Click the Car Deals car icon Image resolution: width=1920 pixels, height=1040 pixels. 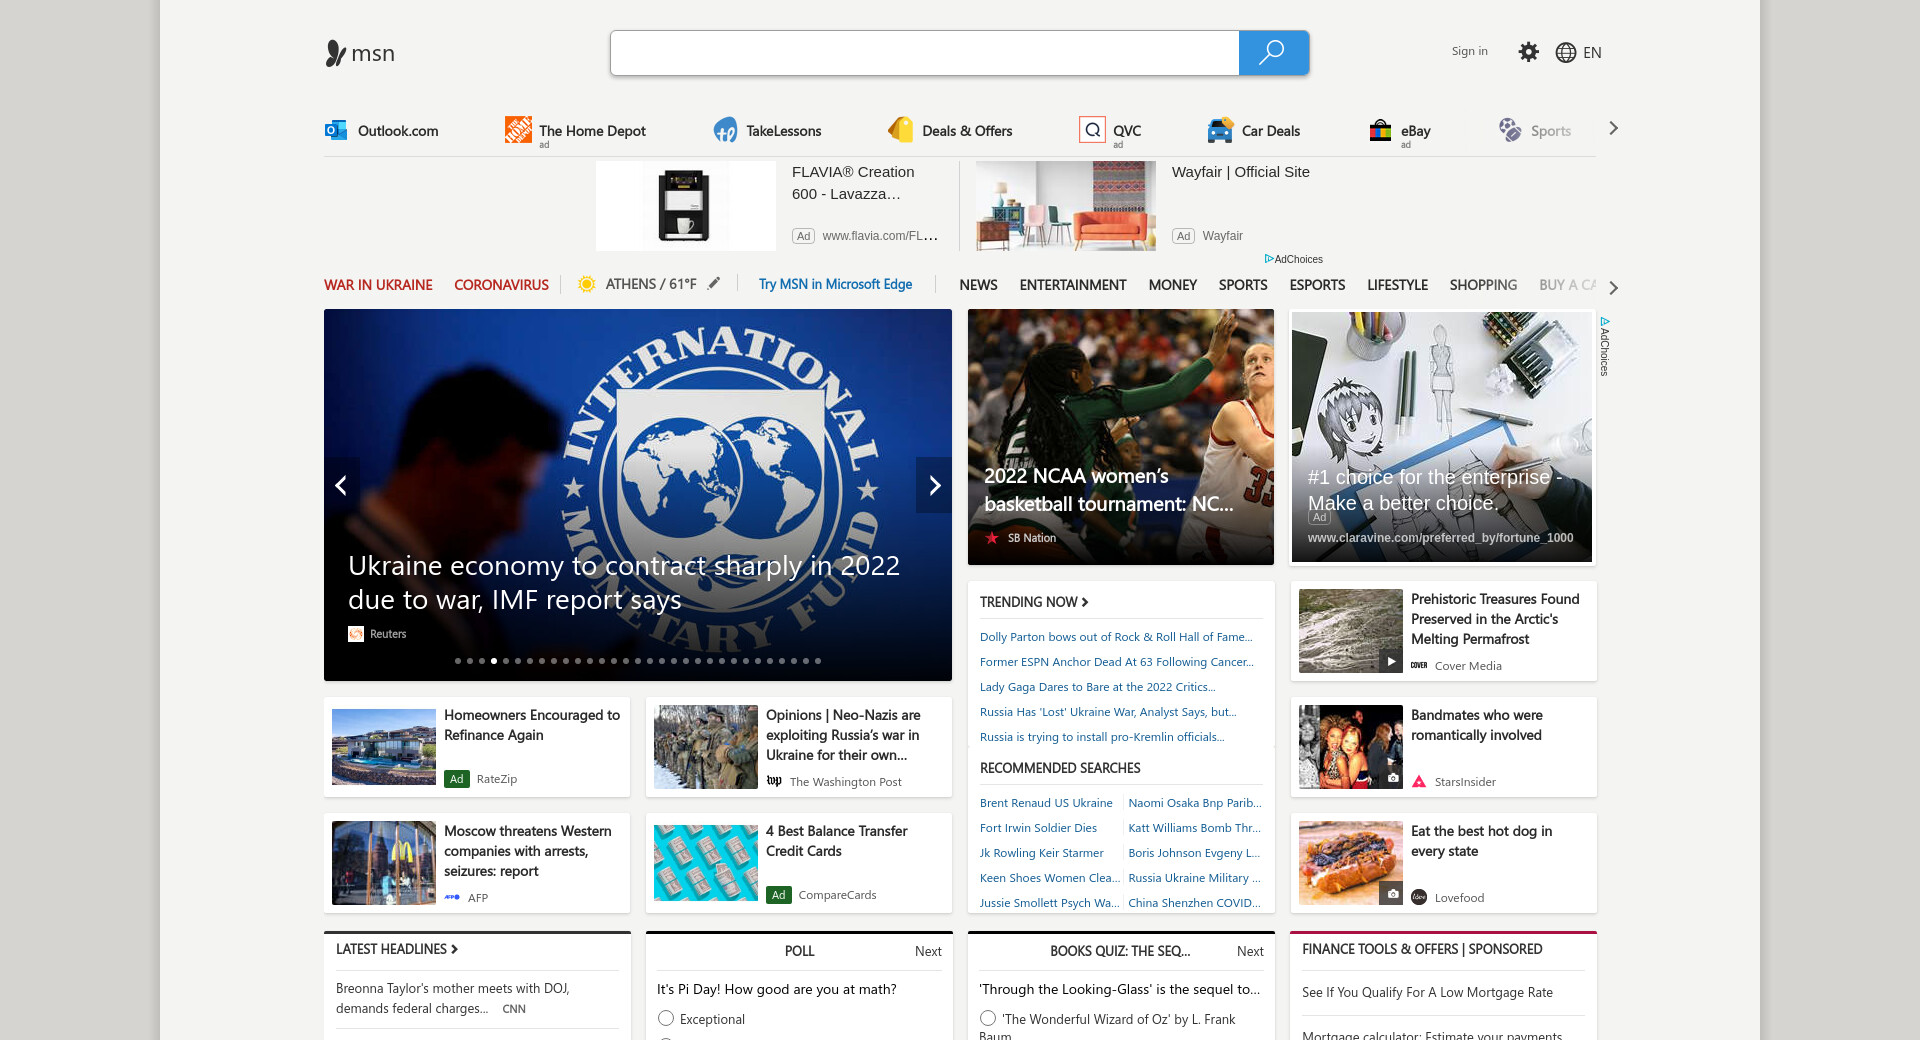pyautogui.click(x=1219, y=130)
